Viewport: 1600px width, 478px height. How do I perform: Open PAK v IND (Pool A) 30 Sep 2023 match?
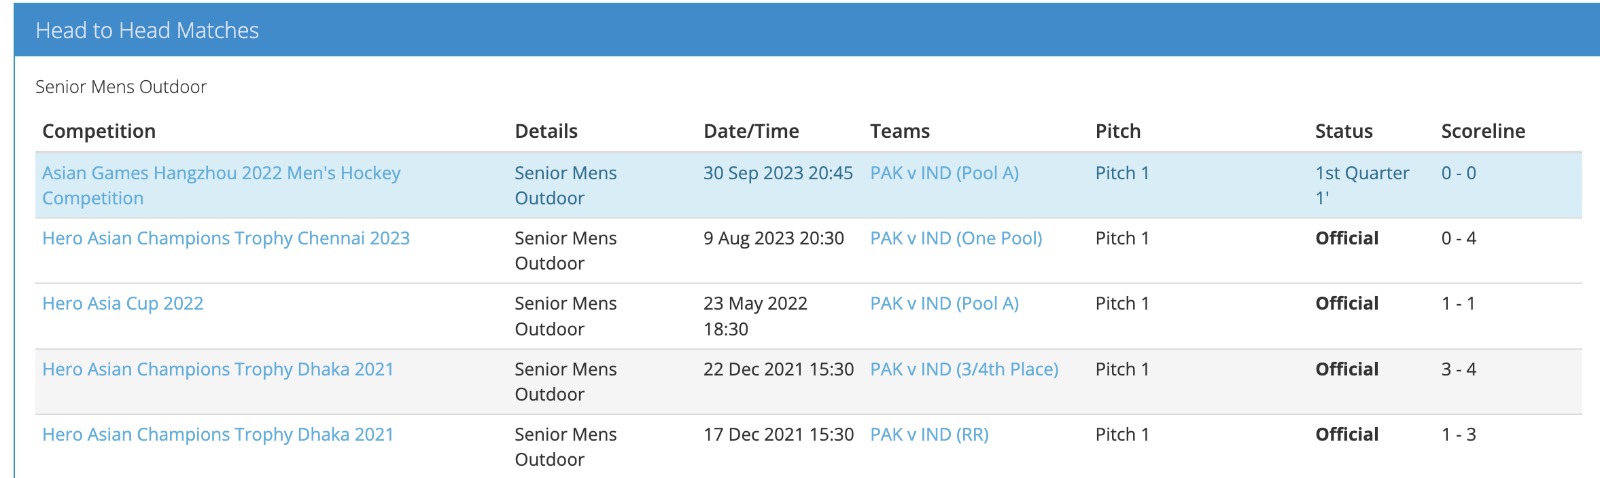[x=944, y=174]
